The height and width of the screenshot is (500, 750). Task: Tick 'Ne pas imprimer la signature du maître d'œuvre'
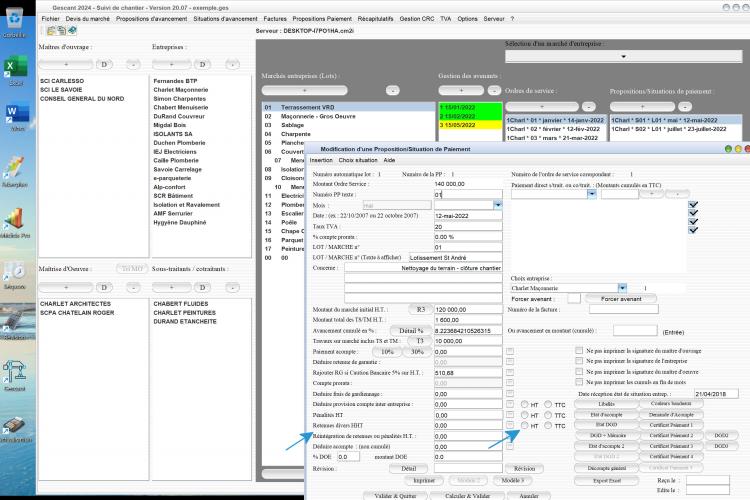coord(579,372)
